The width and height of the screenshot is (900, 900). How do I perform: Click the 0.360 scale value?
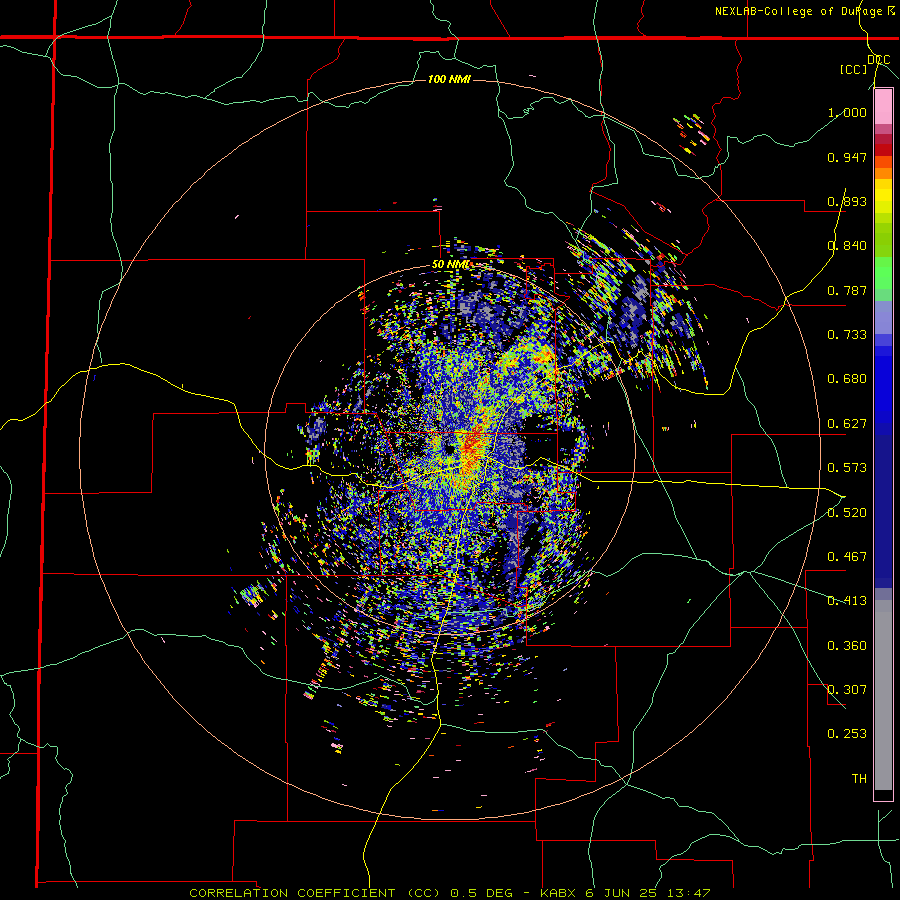click(847, 646)
